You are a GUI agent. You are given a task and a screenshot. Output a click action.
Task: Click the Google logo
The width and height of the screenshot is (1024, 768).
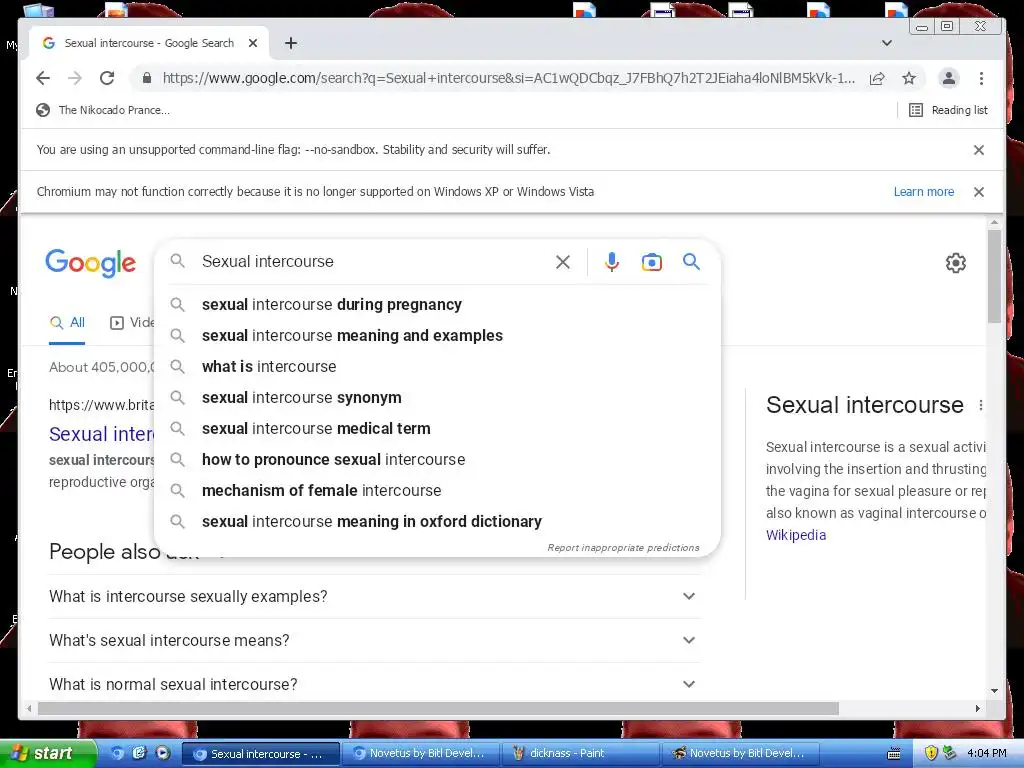(x=91, y=263)
